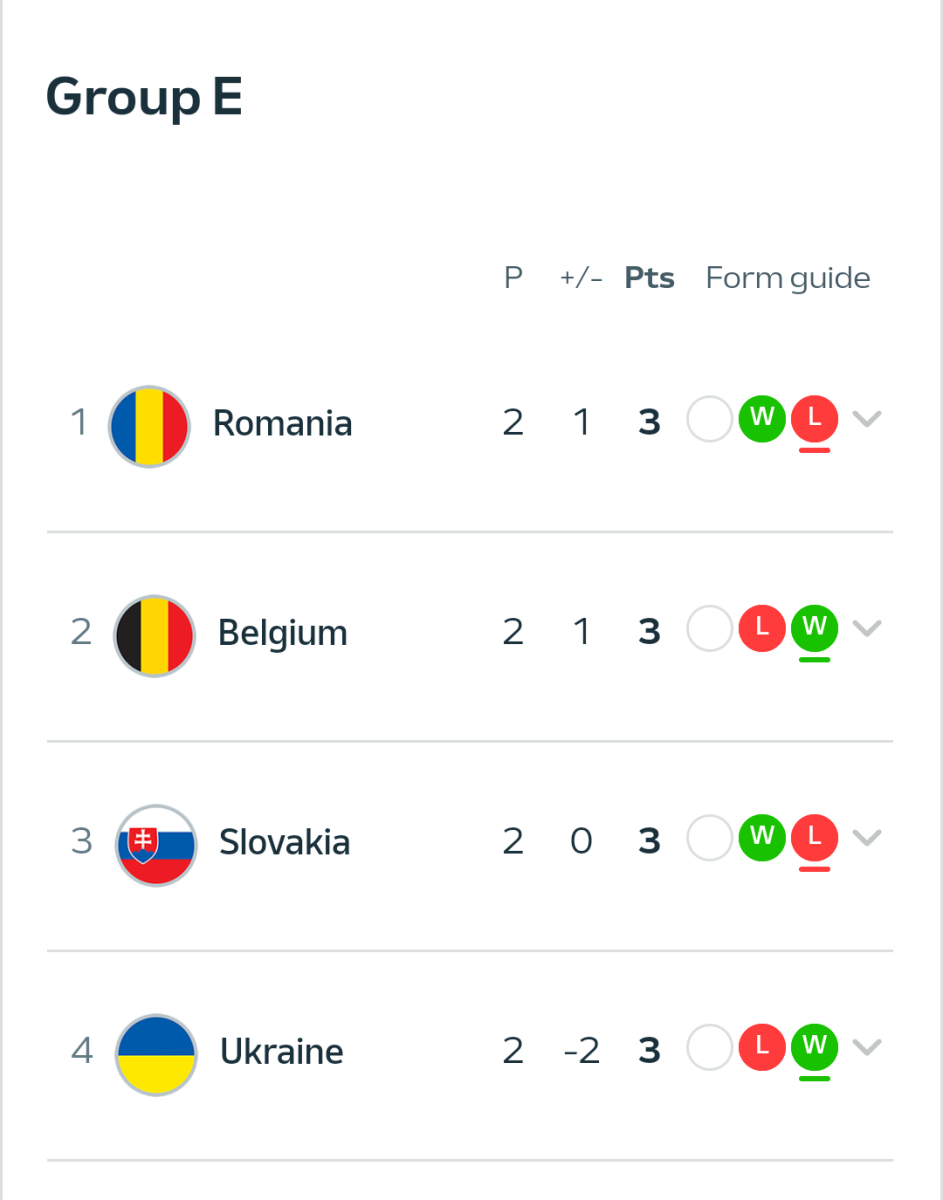
Task: Click Romania's red L form badge
Action: (x=814, y=419)
